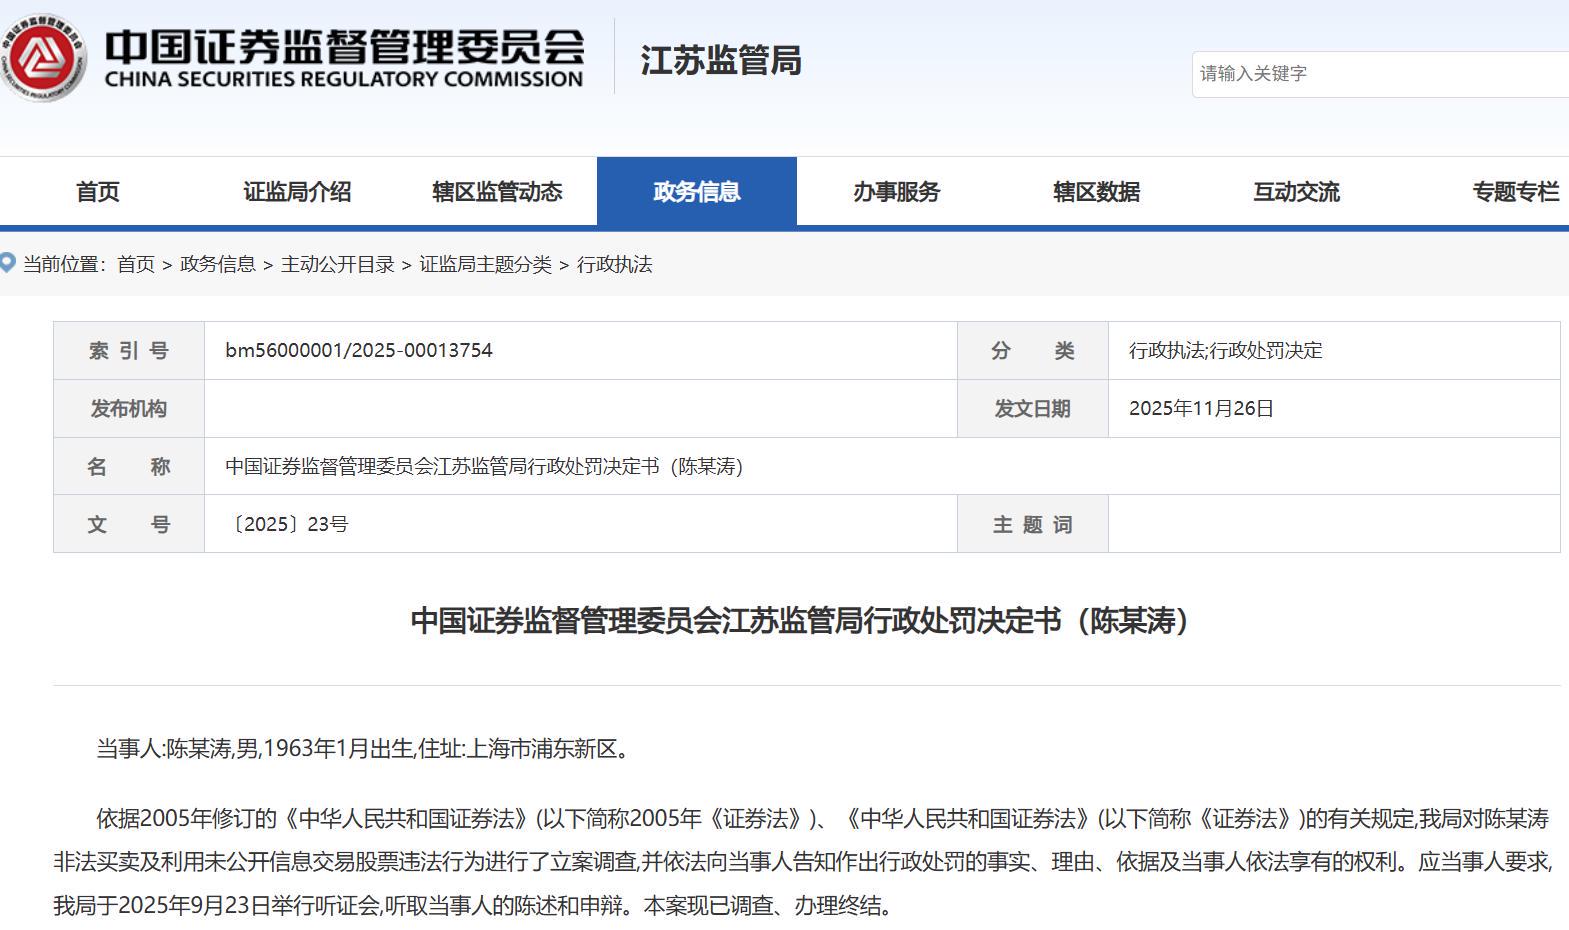This screenshot has width=1569, height=930.
Task: Click the 江苏监管局 header title
Action: point(720,61)
